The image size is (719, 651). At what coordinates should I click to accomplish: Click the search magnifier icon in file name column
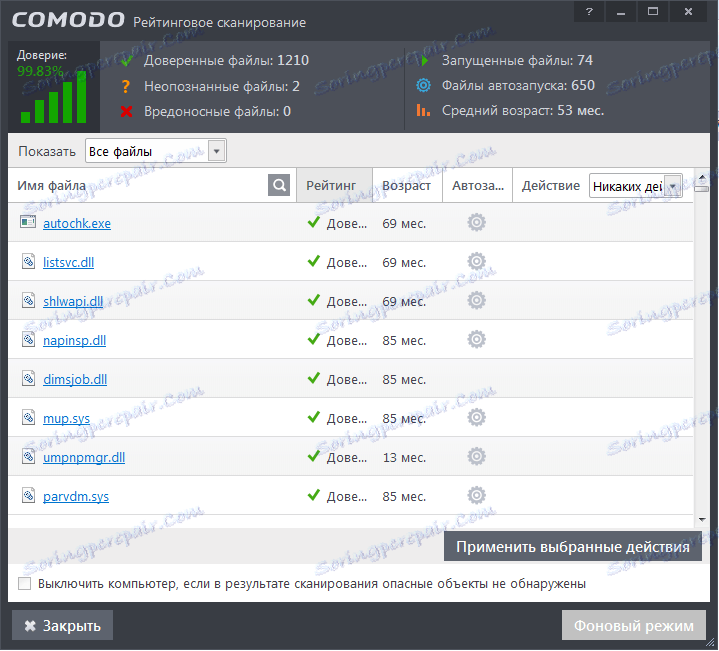(279, 185)
